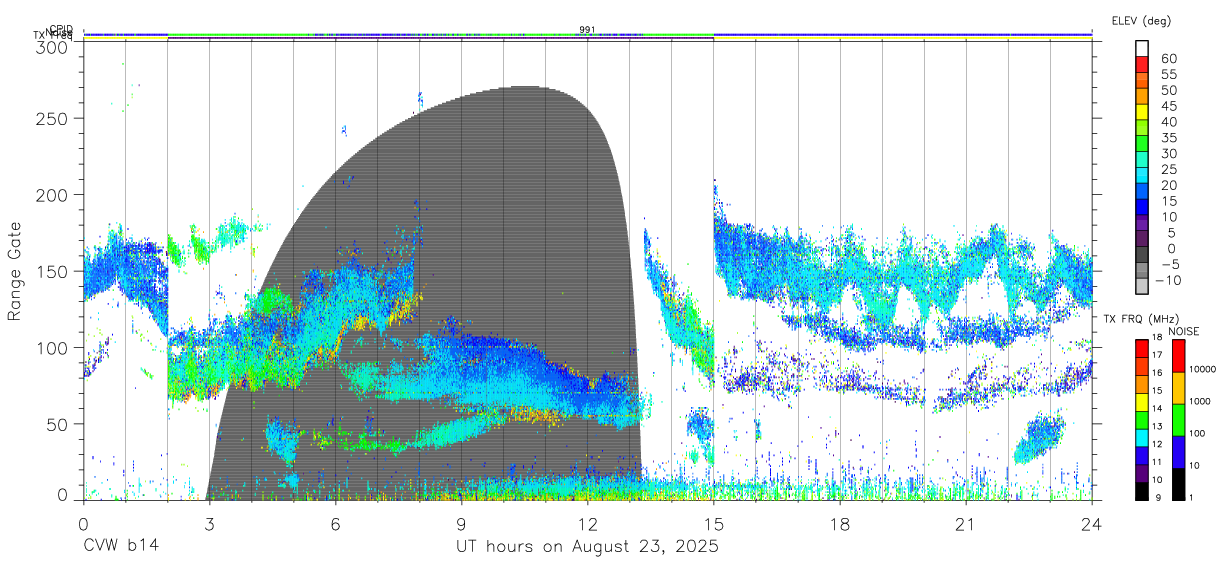Select the '6' tick label on the UT hours axis
The image size is (1228, 567).
[x=335, y=524]
